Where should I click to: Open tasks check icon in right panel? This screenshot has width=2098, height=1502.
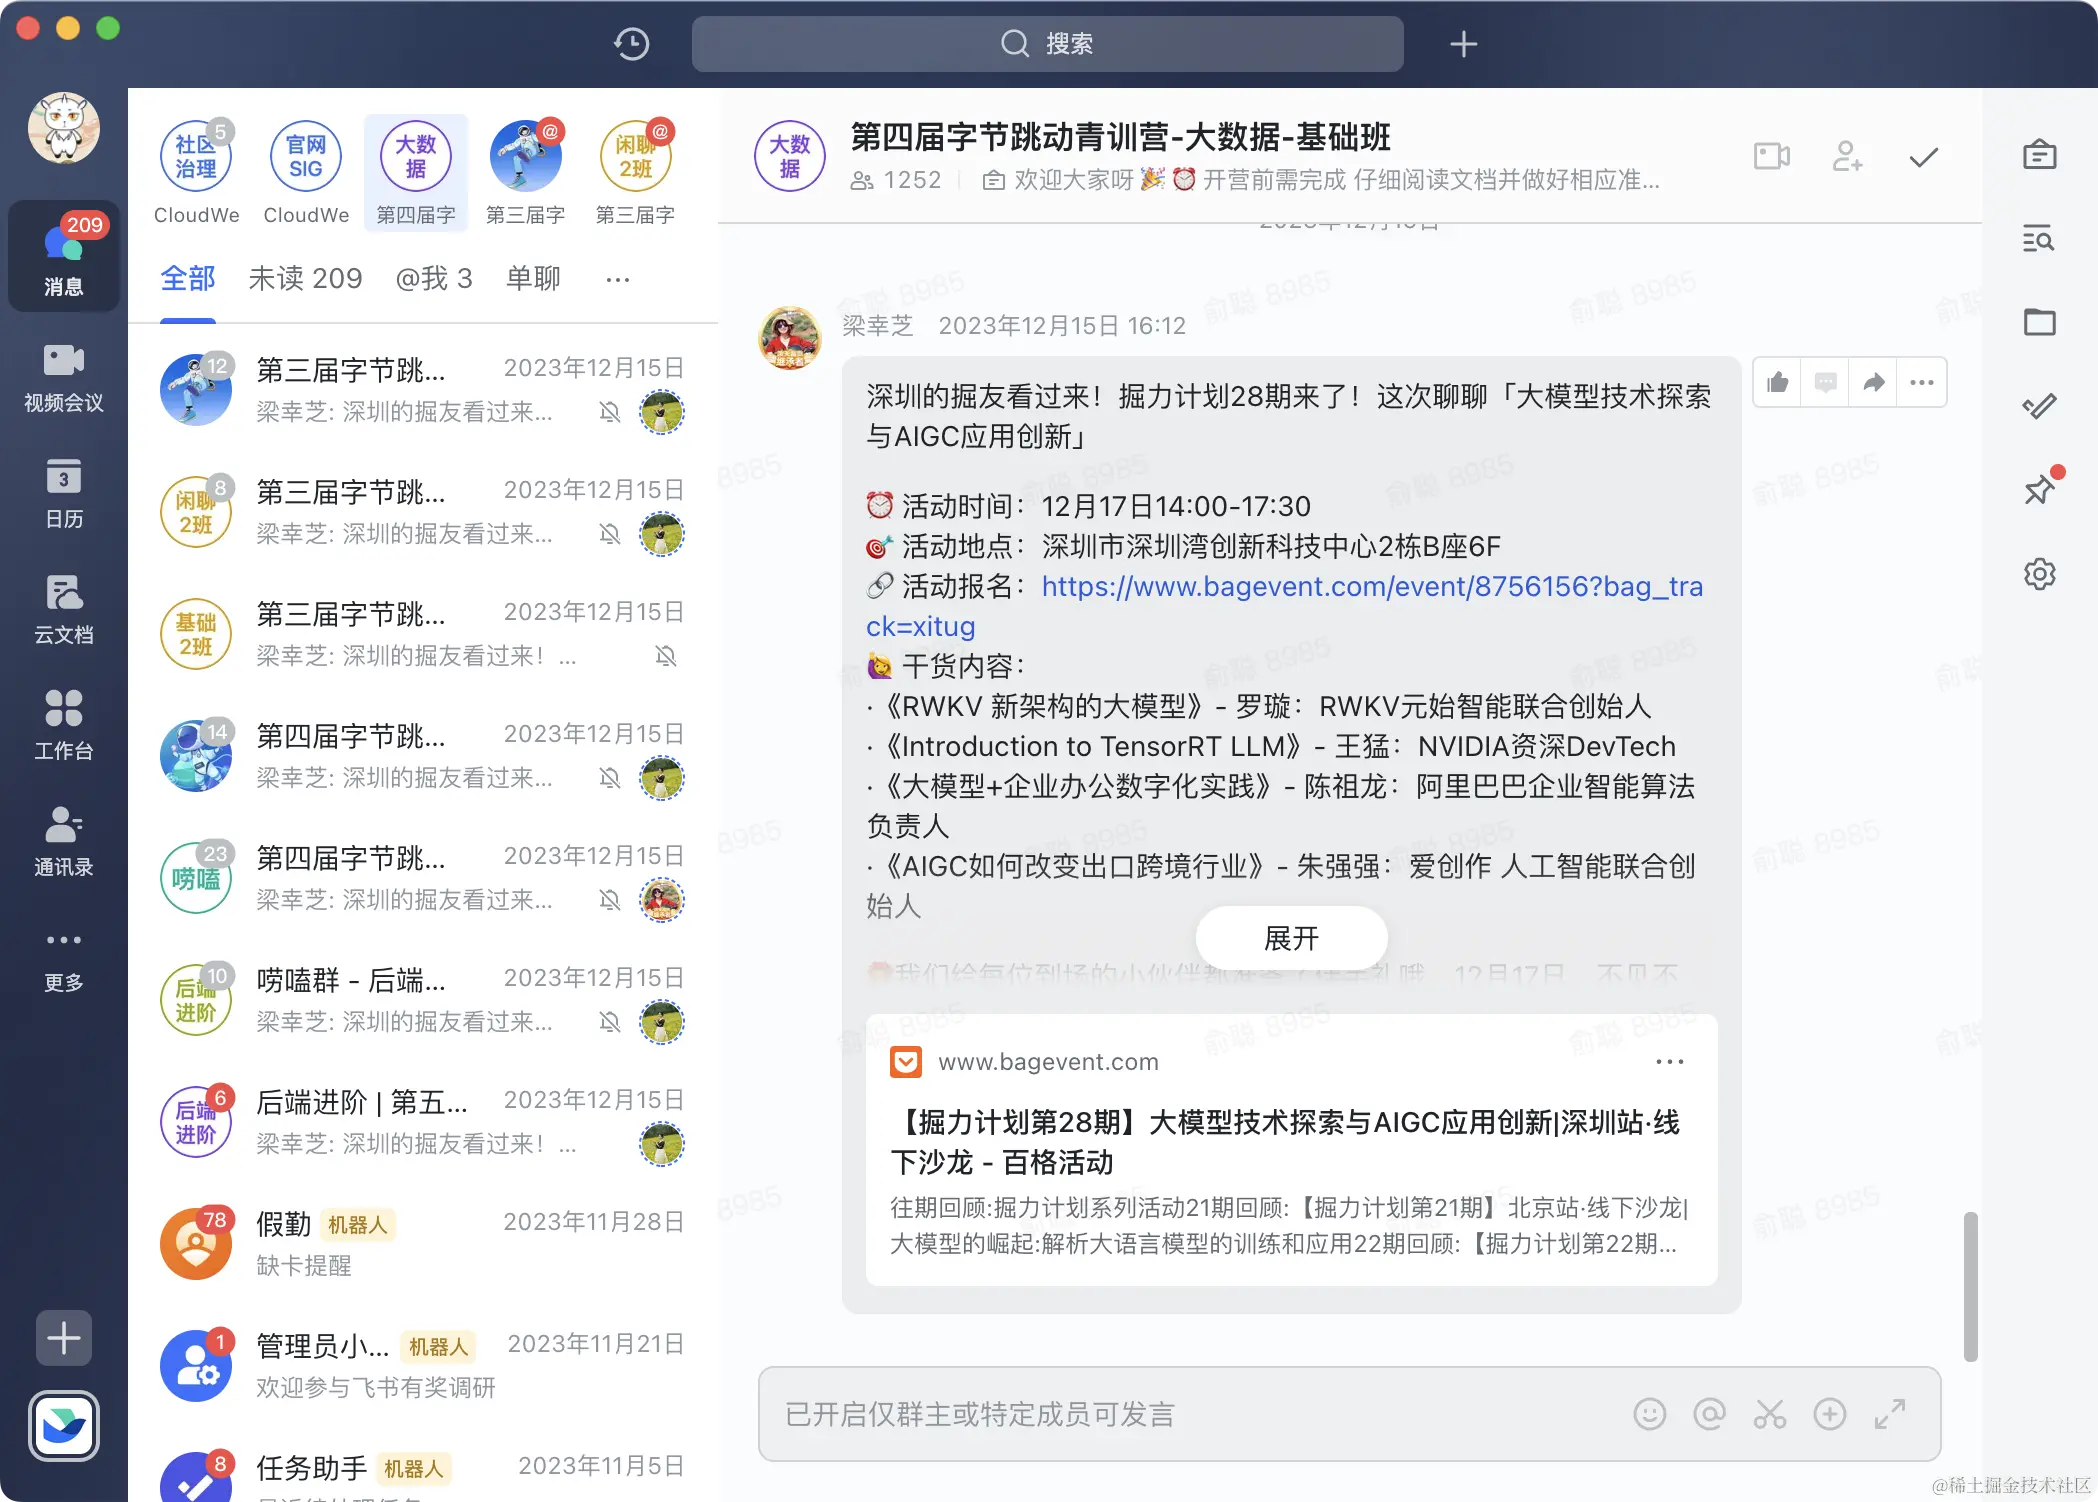(x=2040, y=406)
